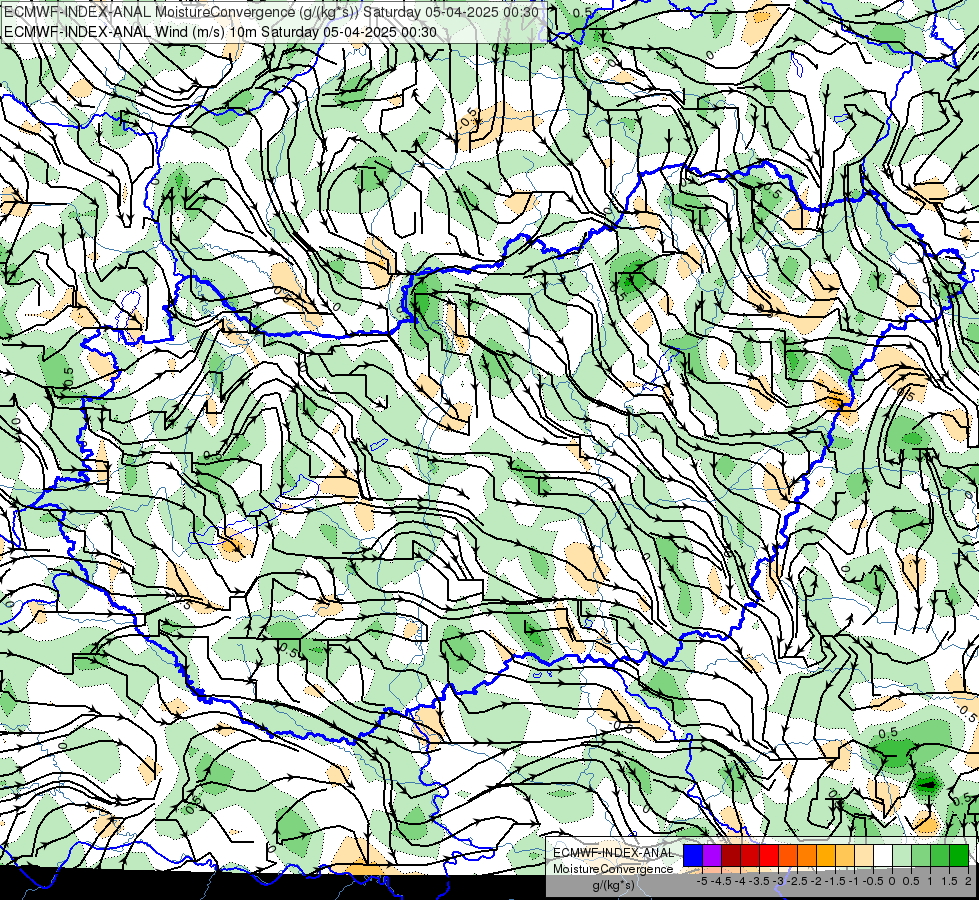Click the MoistureConvergence title line at top
Screen dimensions: 979x900
271,12
